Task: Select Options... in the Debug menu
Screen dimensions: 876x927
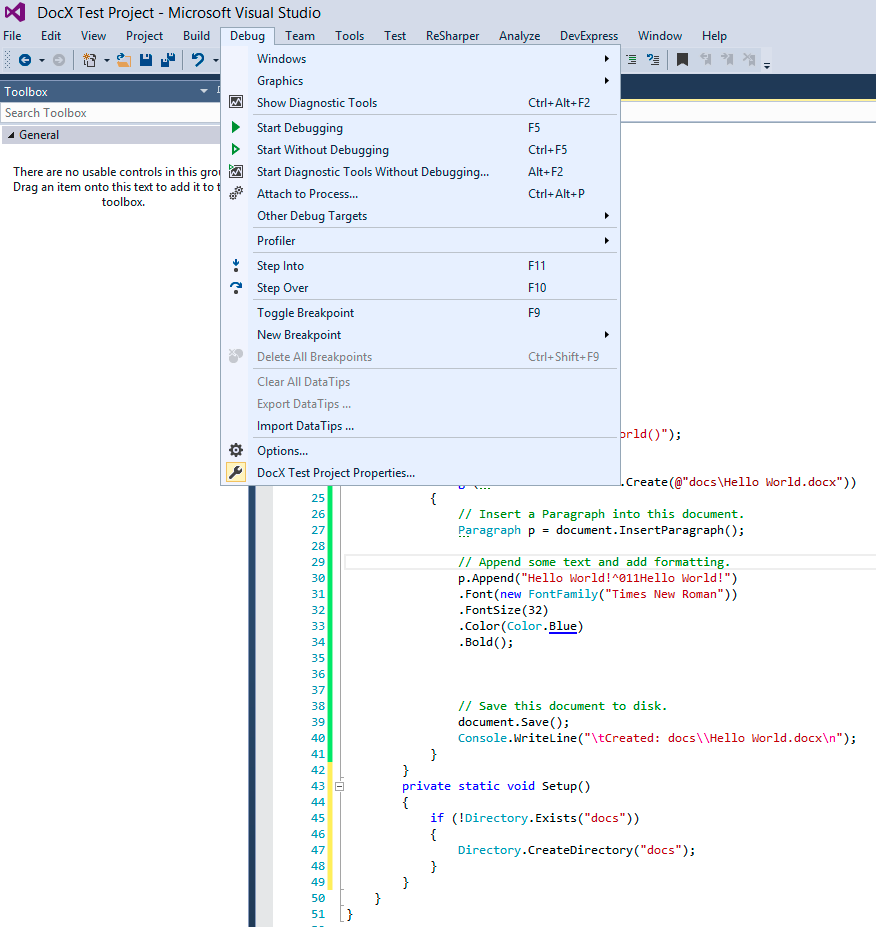Action: 281,450
